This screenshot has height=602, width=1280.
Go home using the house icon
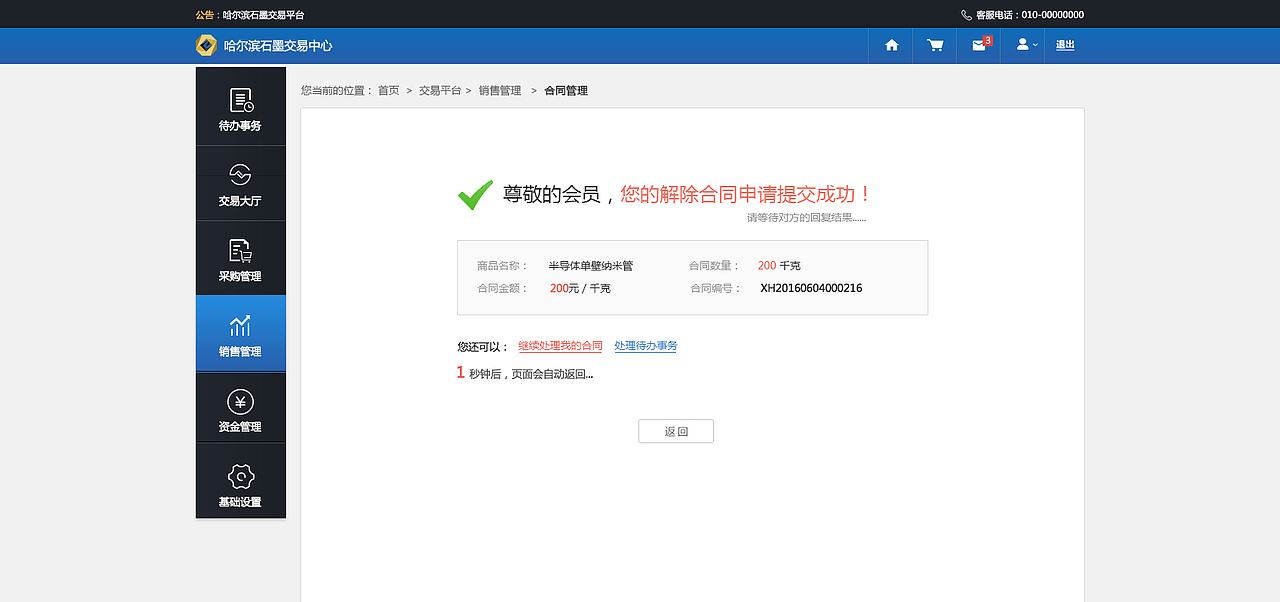tap(890, 45)
